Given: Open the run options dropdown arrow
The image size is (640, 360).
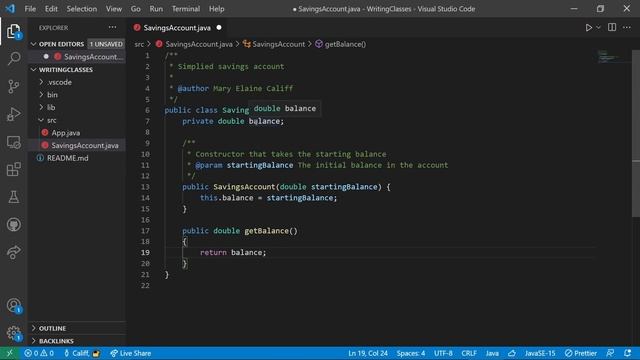Looking at the screenshot, I should coord(598,28).
